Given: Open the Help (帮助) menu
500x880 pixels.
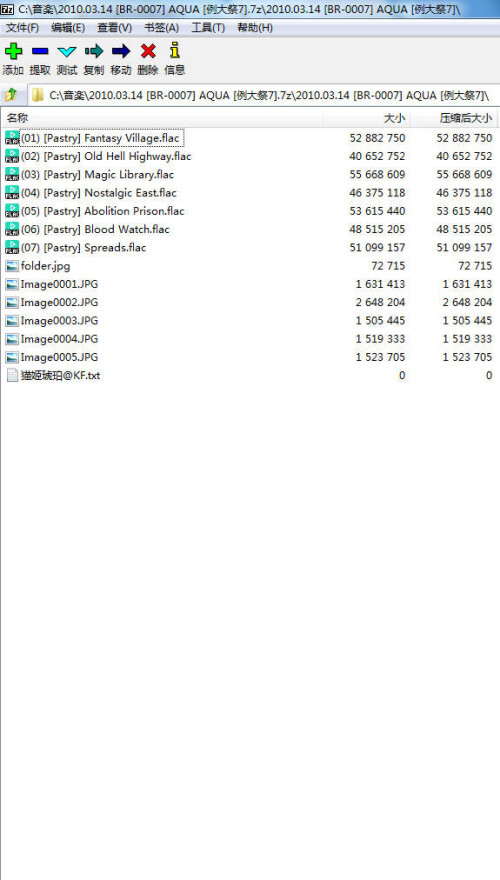Looking at the screenshot, I should (255, 28).
